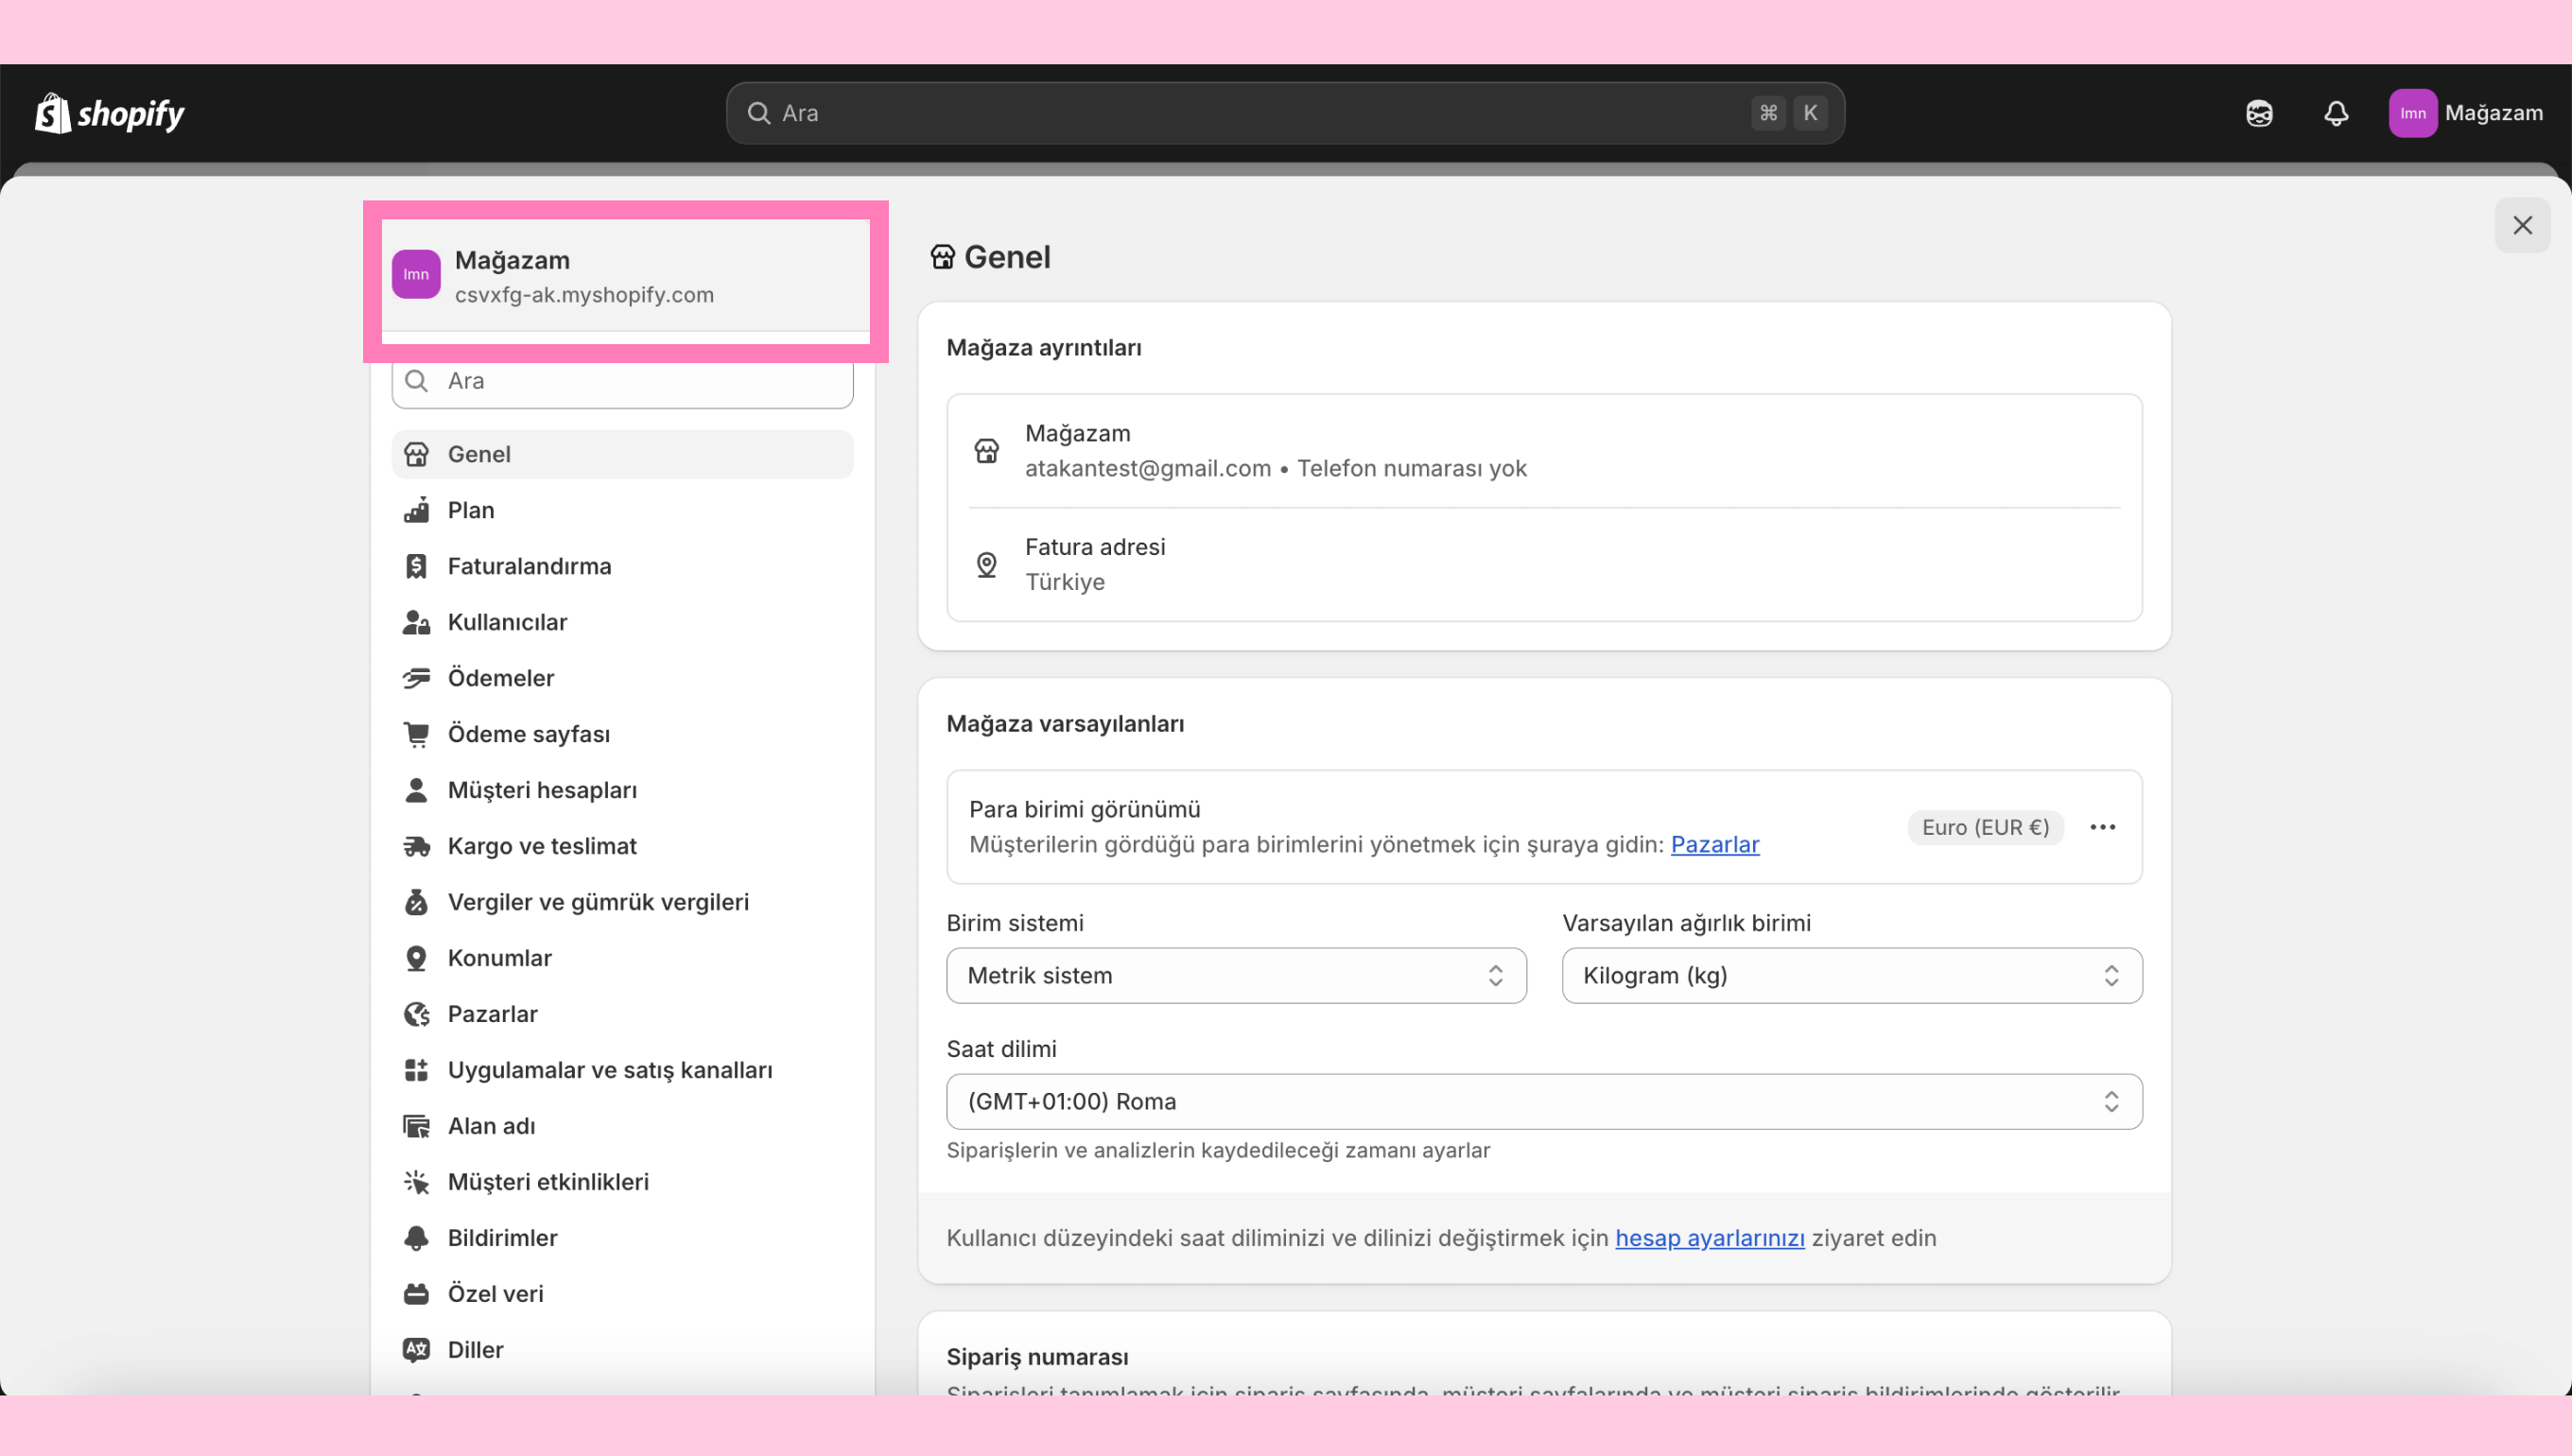Follow the Pazarlar link in currency description
The width and height of the screenshot is (2572, 1456).
click(x=1714, y=844)
